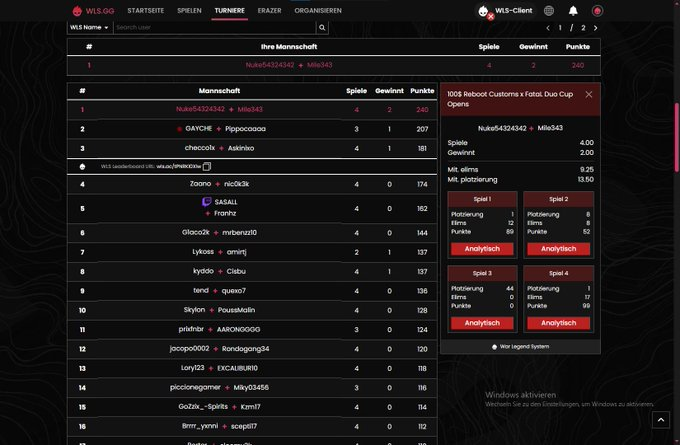Go to next leaderboard page arrow
680x445 pixels.
(595, 28)
